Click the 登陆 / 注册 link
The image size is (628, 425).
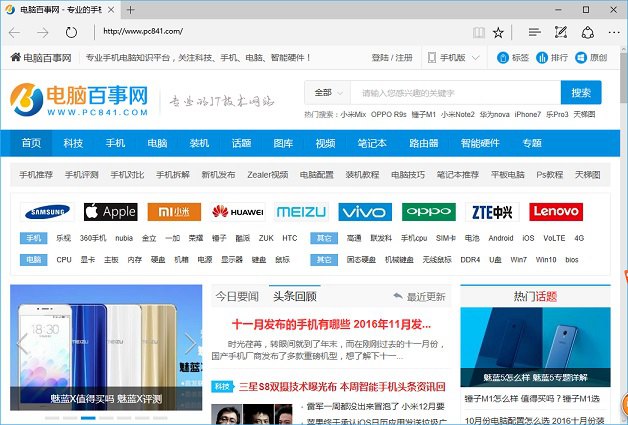click(x=392, y=58)
